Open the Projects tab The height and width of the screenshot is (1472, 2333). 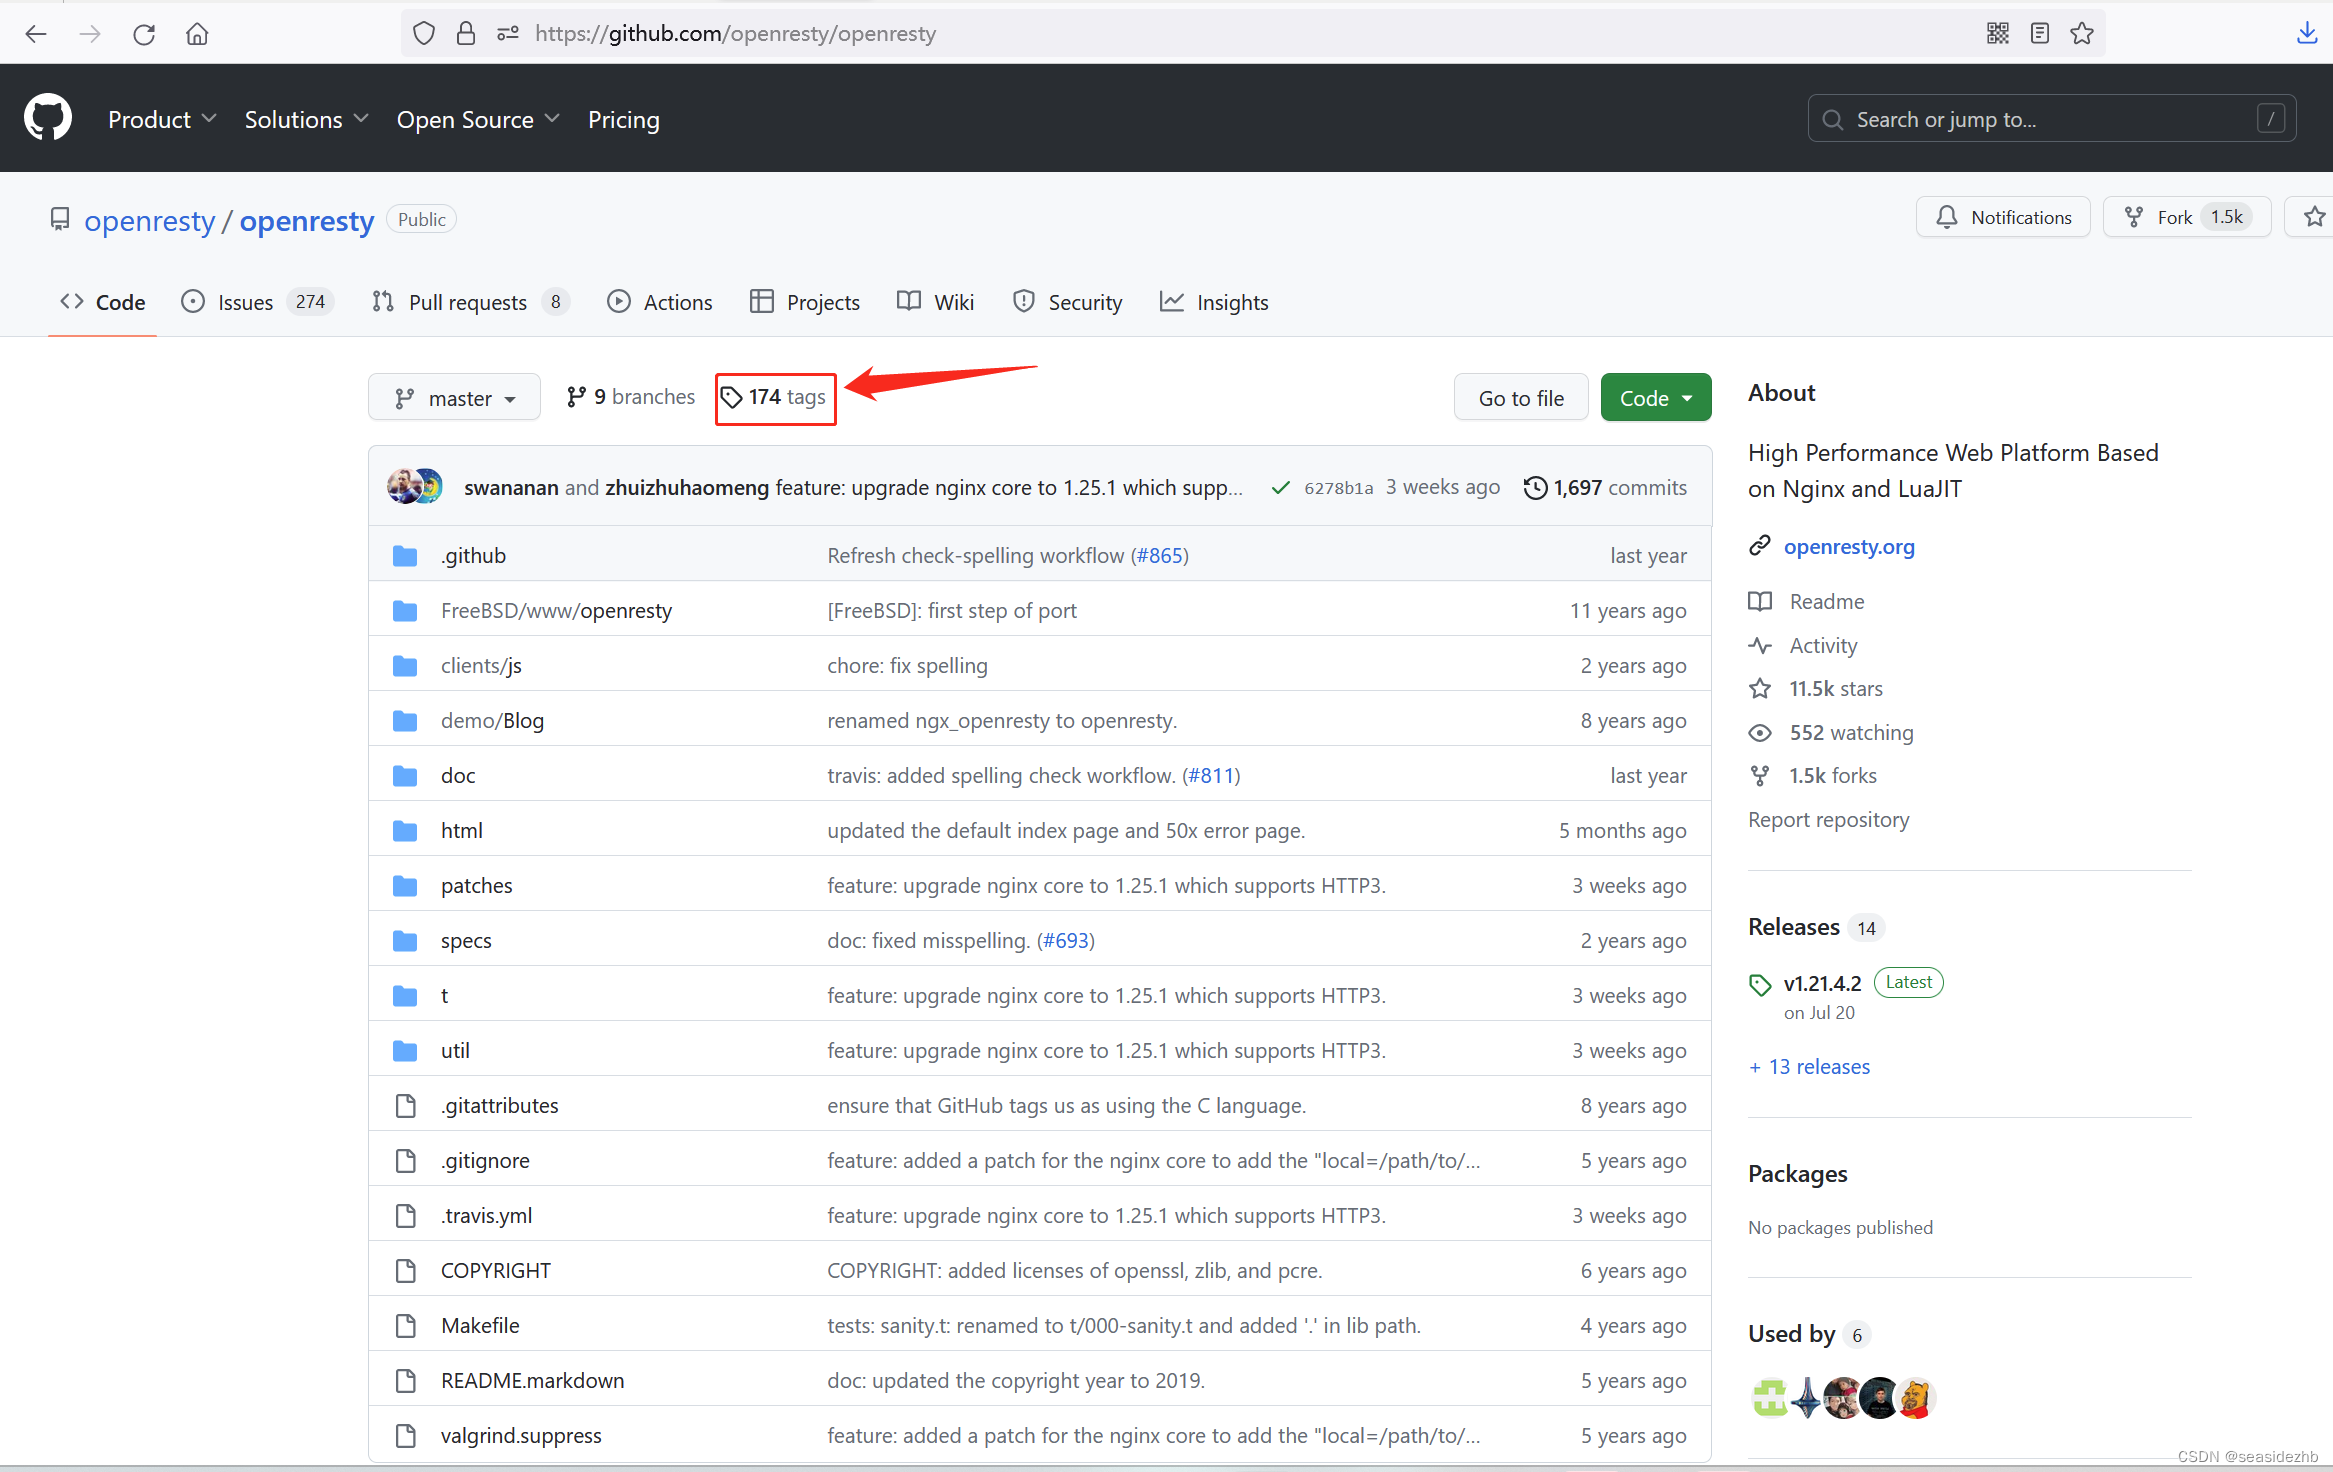805,302
